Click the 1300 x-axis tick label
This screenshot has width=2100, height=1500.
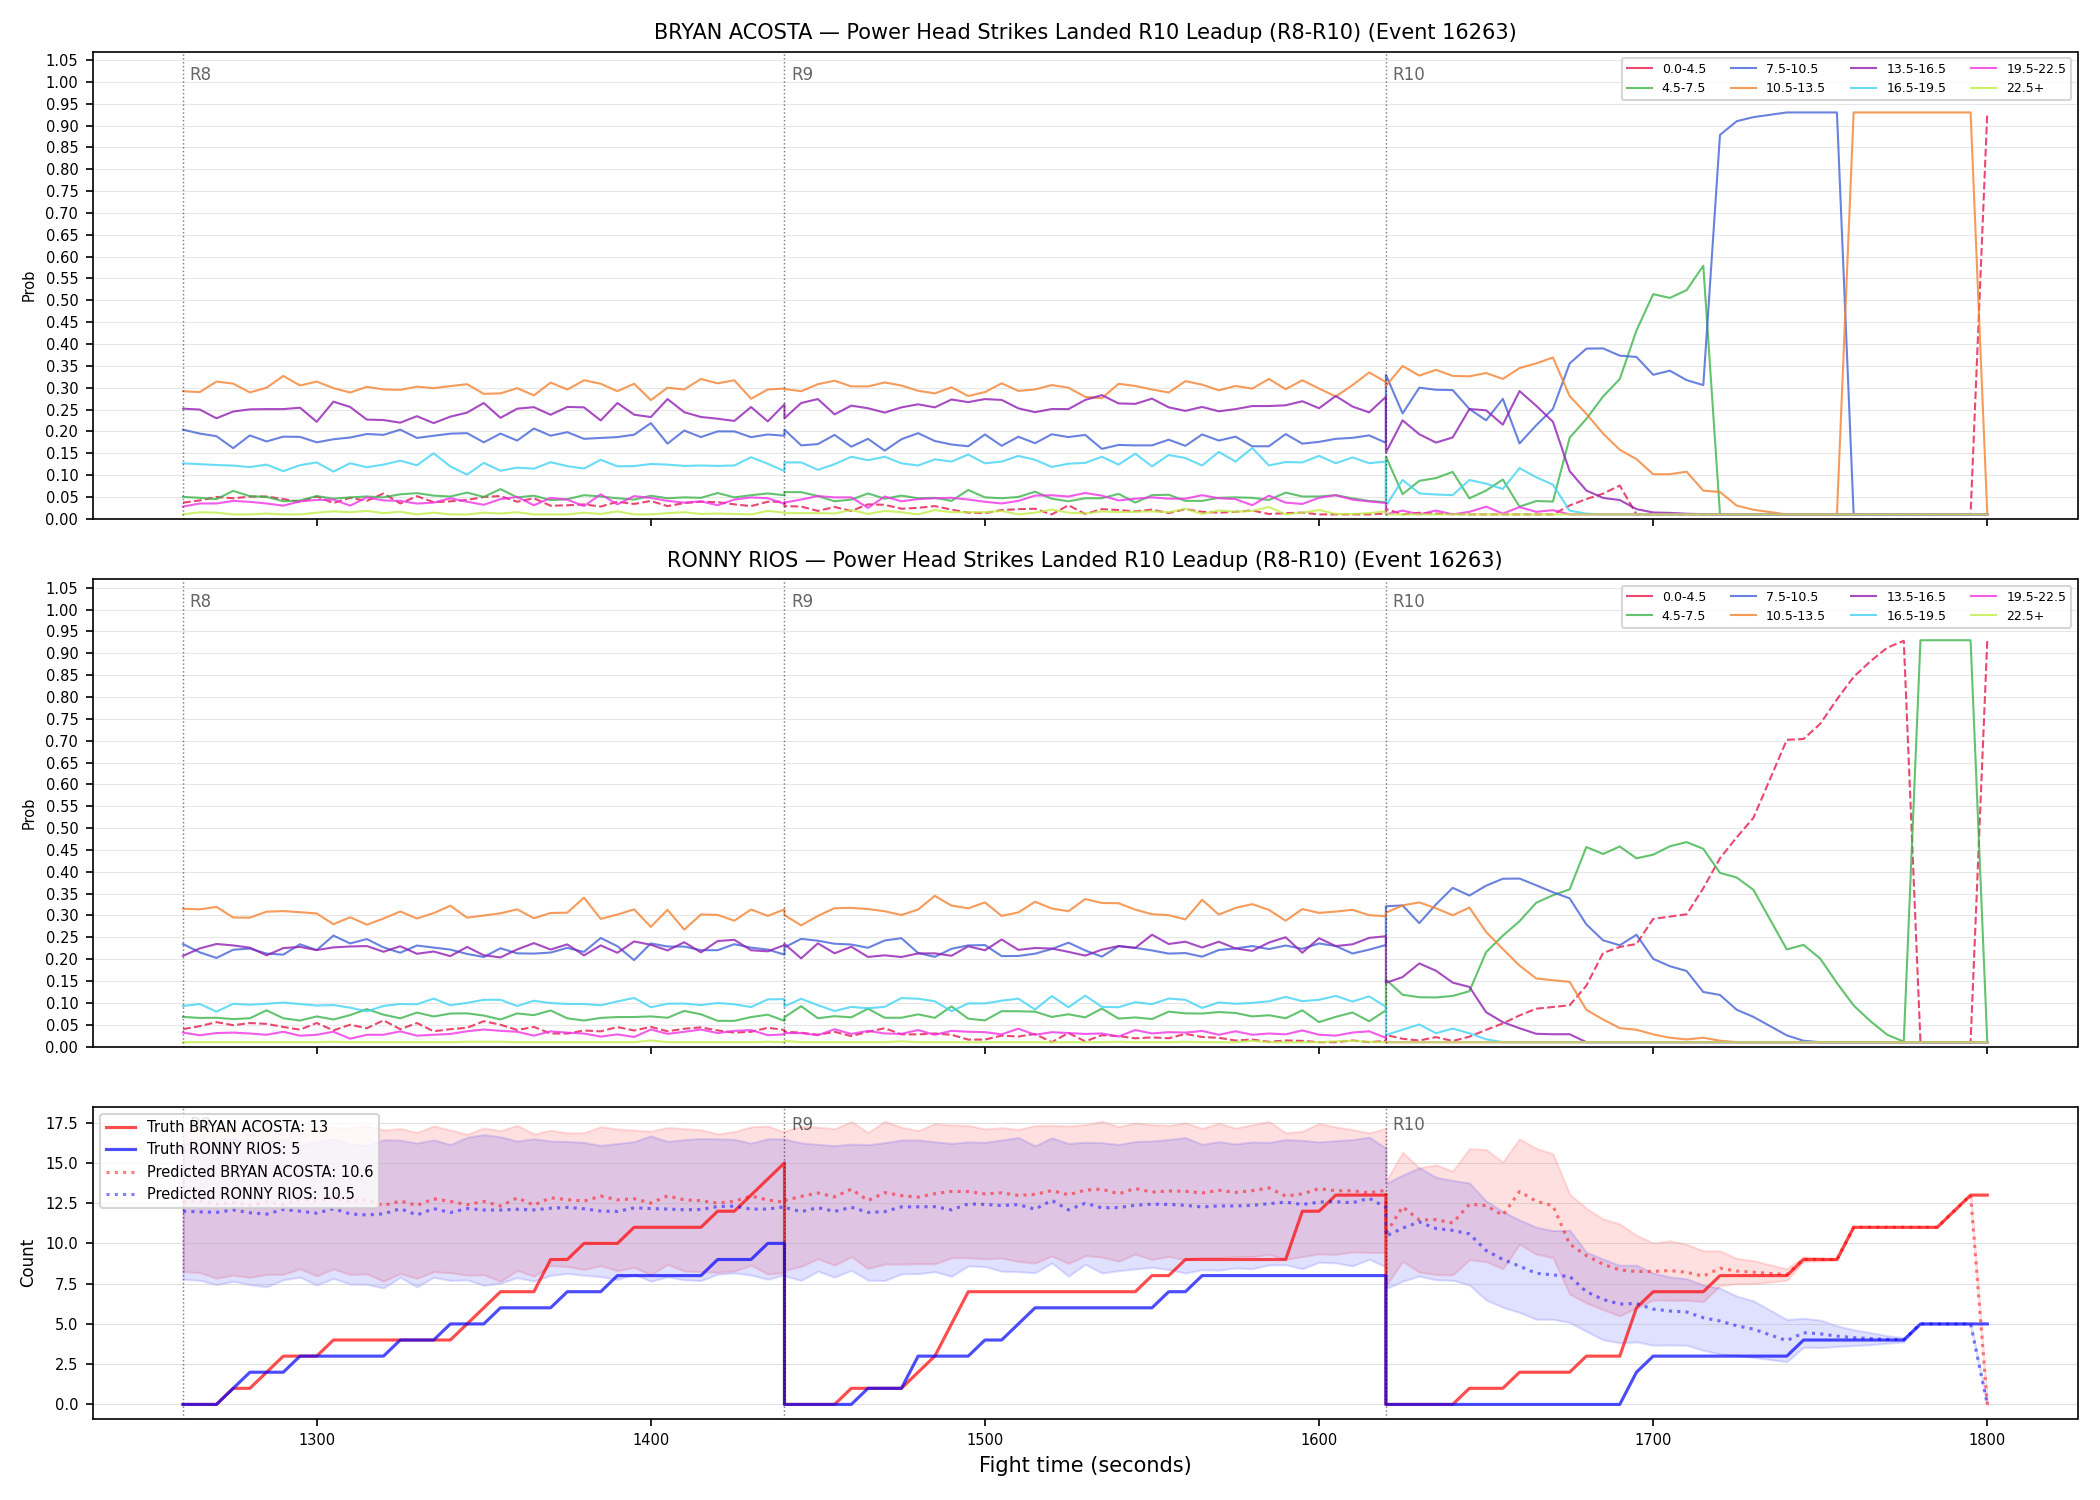(x=317, y=1439)
